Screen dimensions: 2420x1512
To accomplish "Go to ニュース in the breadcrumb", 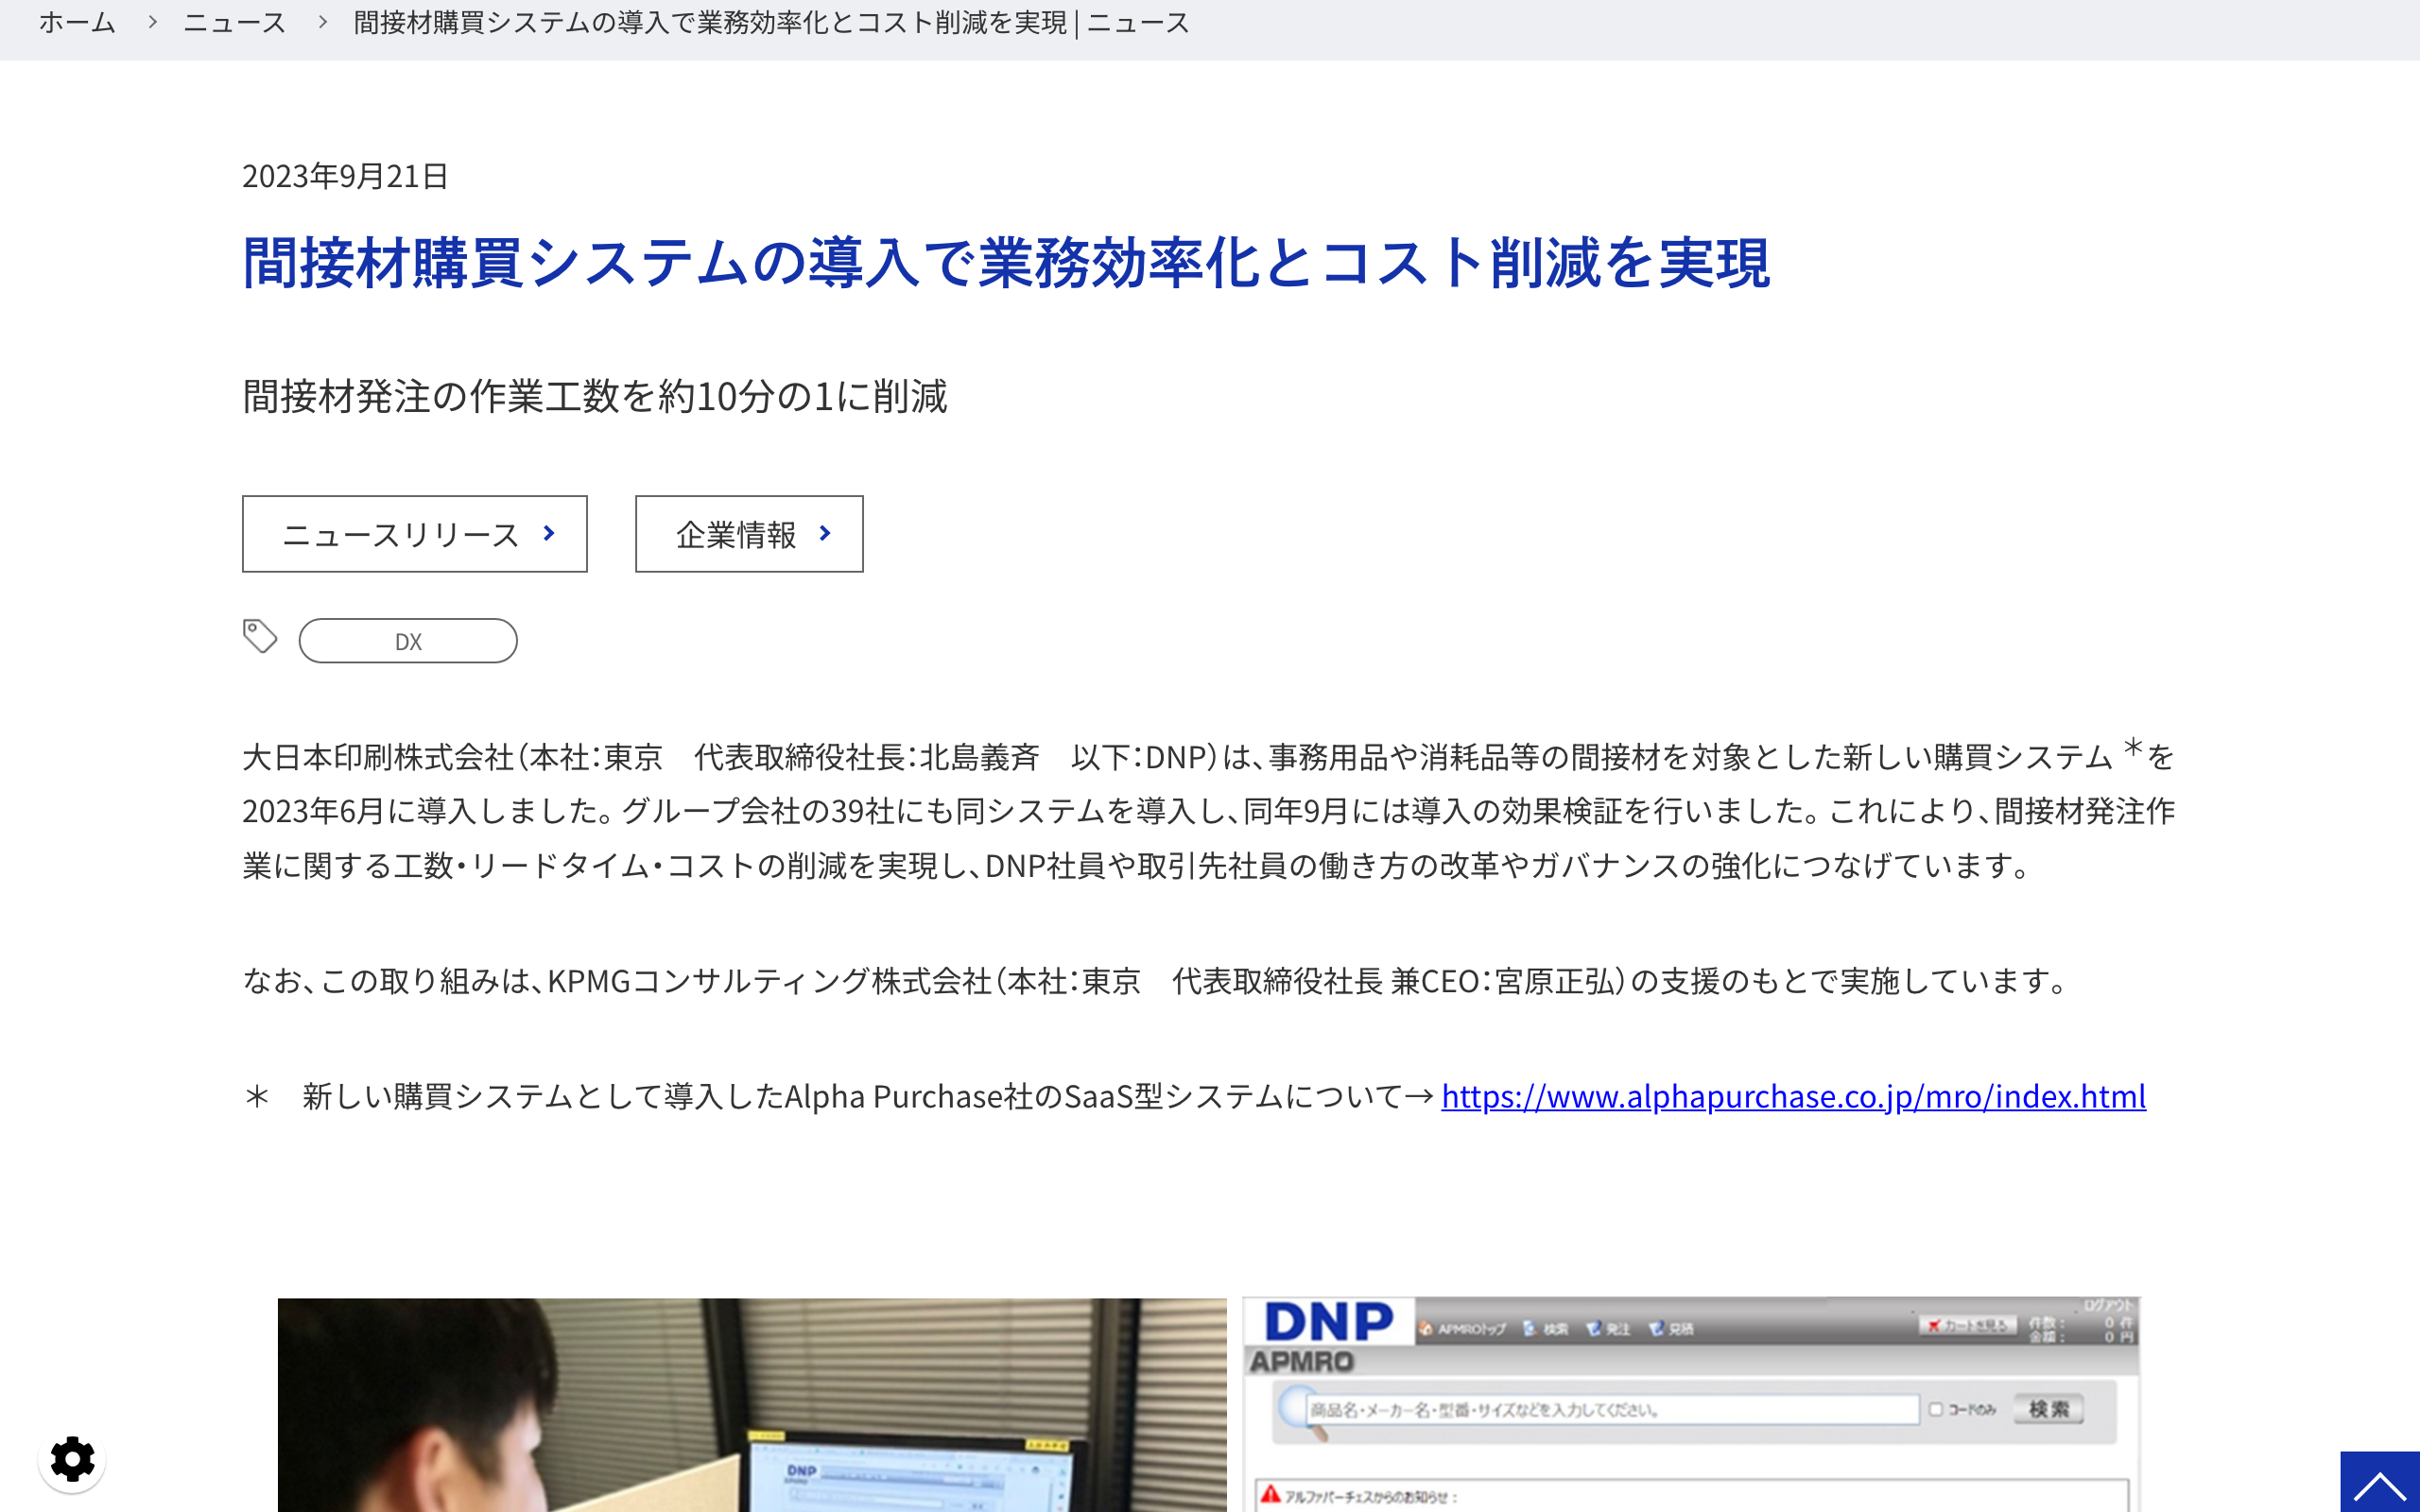I will [235, 22].
